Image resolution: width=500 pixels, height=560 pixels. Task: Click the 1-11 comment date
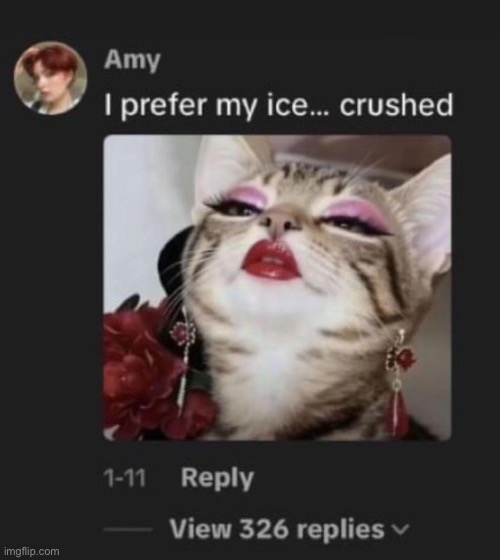(125, 478)
